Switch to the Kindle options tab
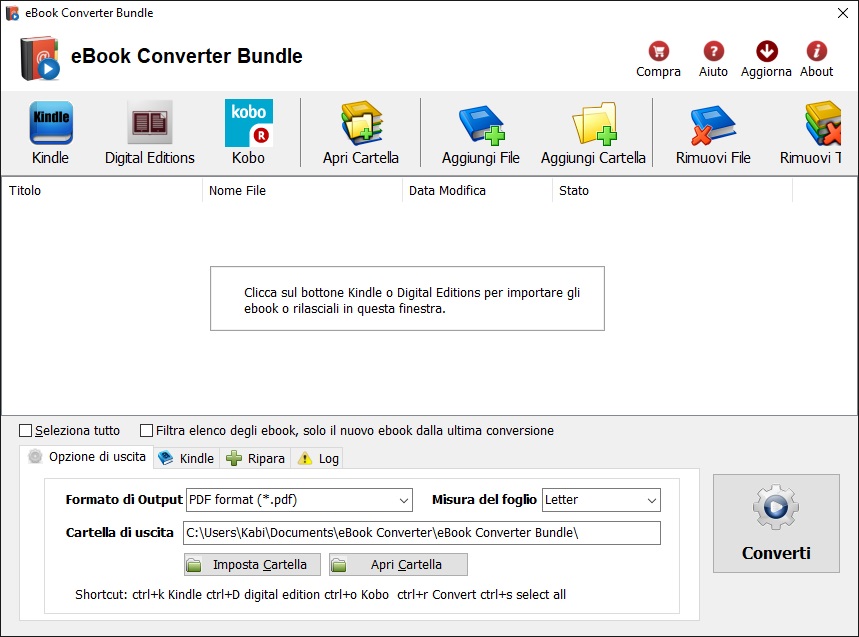Viewport: 859px width, 637px height. coord(187,458)
